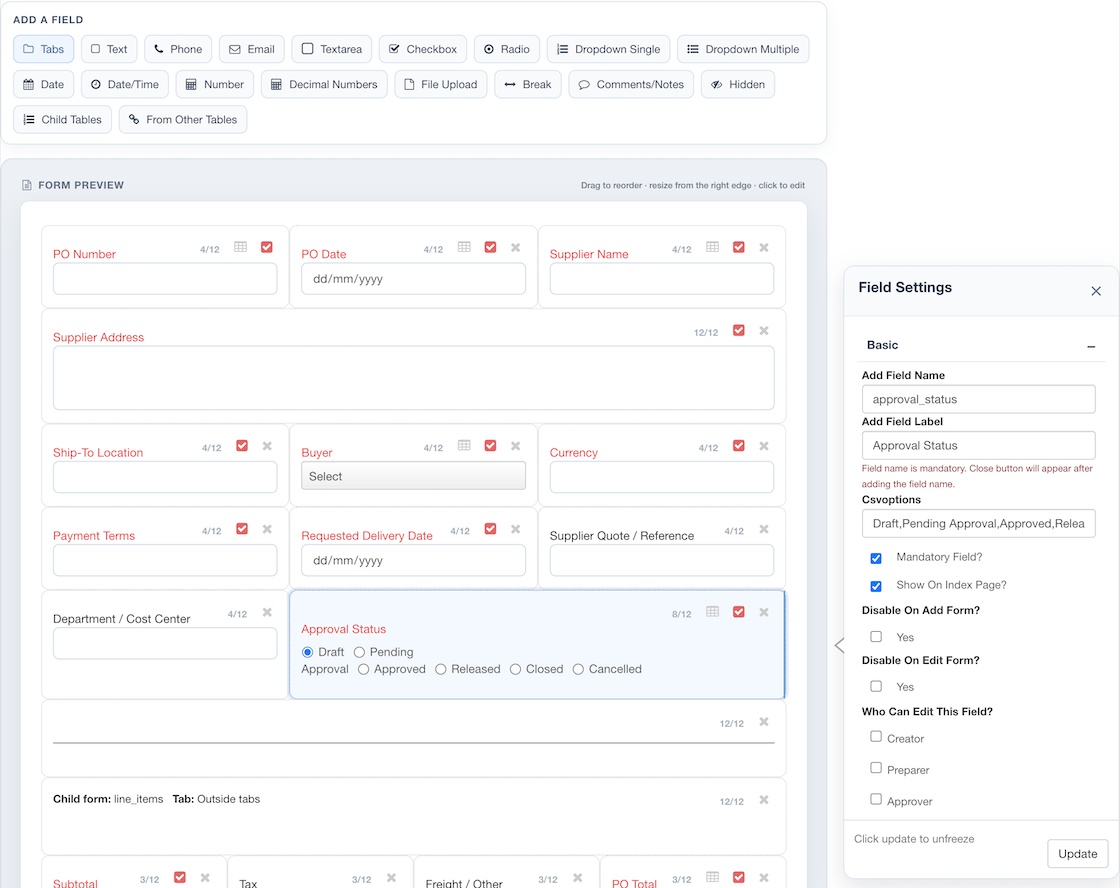The height and width of the screenshot is (888, 1120).
Task: Tick the Creator checkbox
Action: pos(876,737)
